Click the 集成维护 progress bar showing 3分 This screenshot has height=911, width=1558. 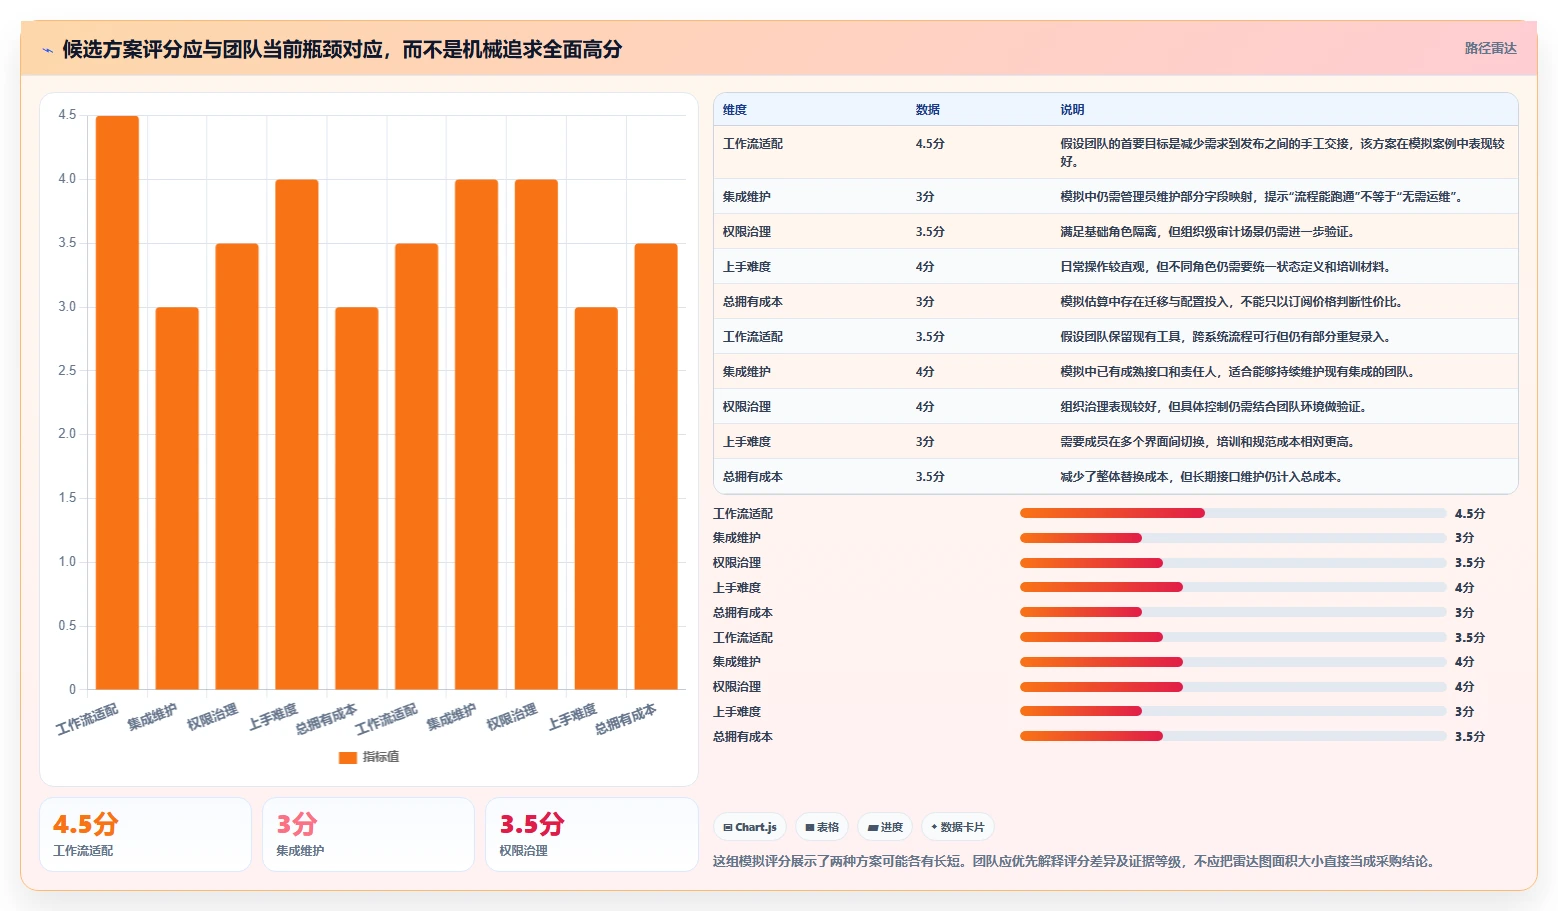click(x=1233, y=538)
